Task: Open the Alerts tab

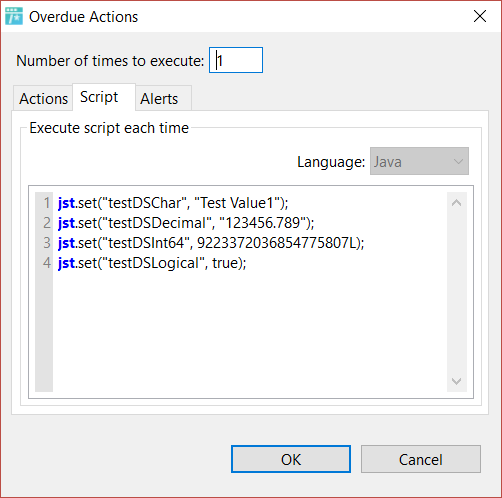Action: pyautogui.click(x=159, y=99)
